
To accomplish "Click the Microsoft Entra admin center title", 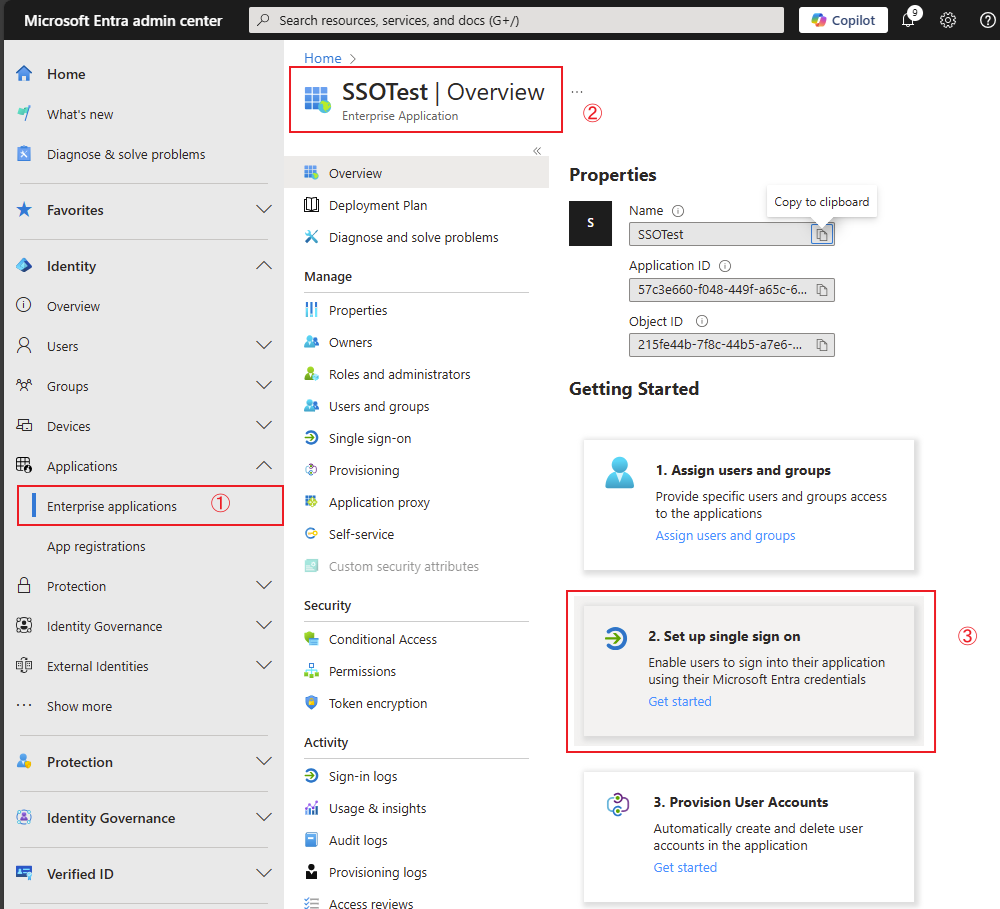I will [123, 20].
